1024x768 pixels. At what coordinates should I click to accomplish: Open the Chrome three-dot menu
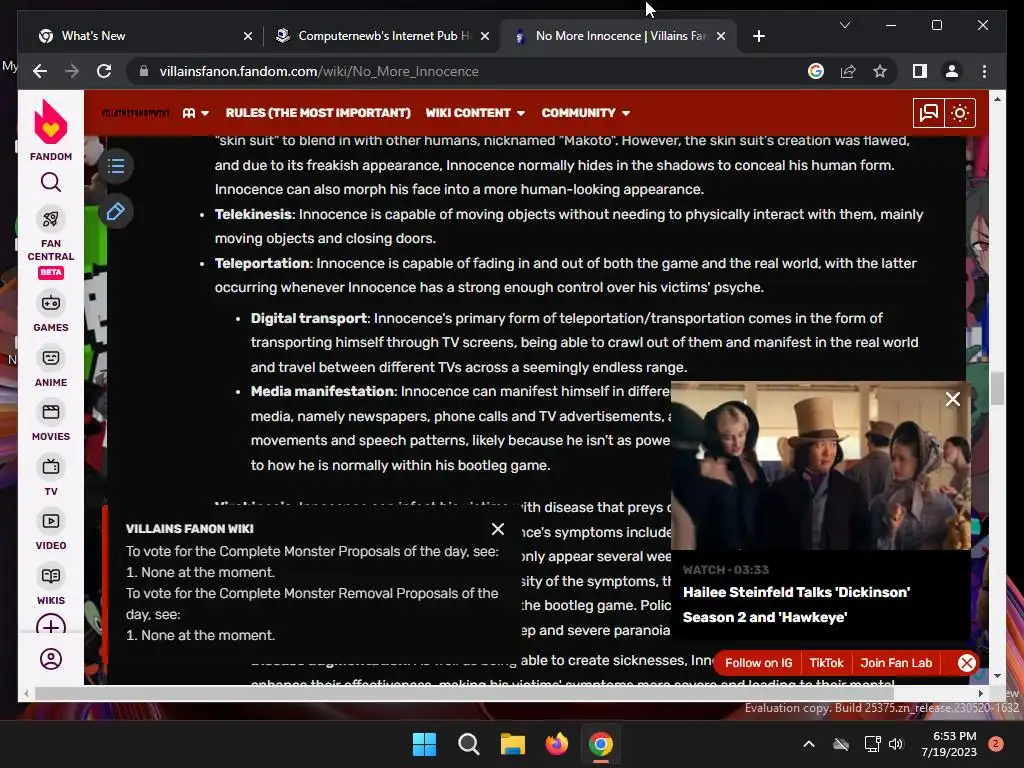pos(984,71)
